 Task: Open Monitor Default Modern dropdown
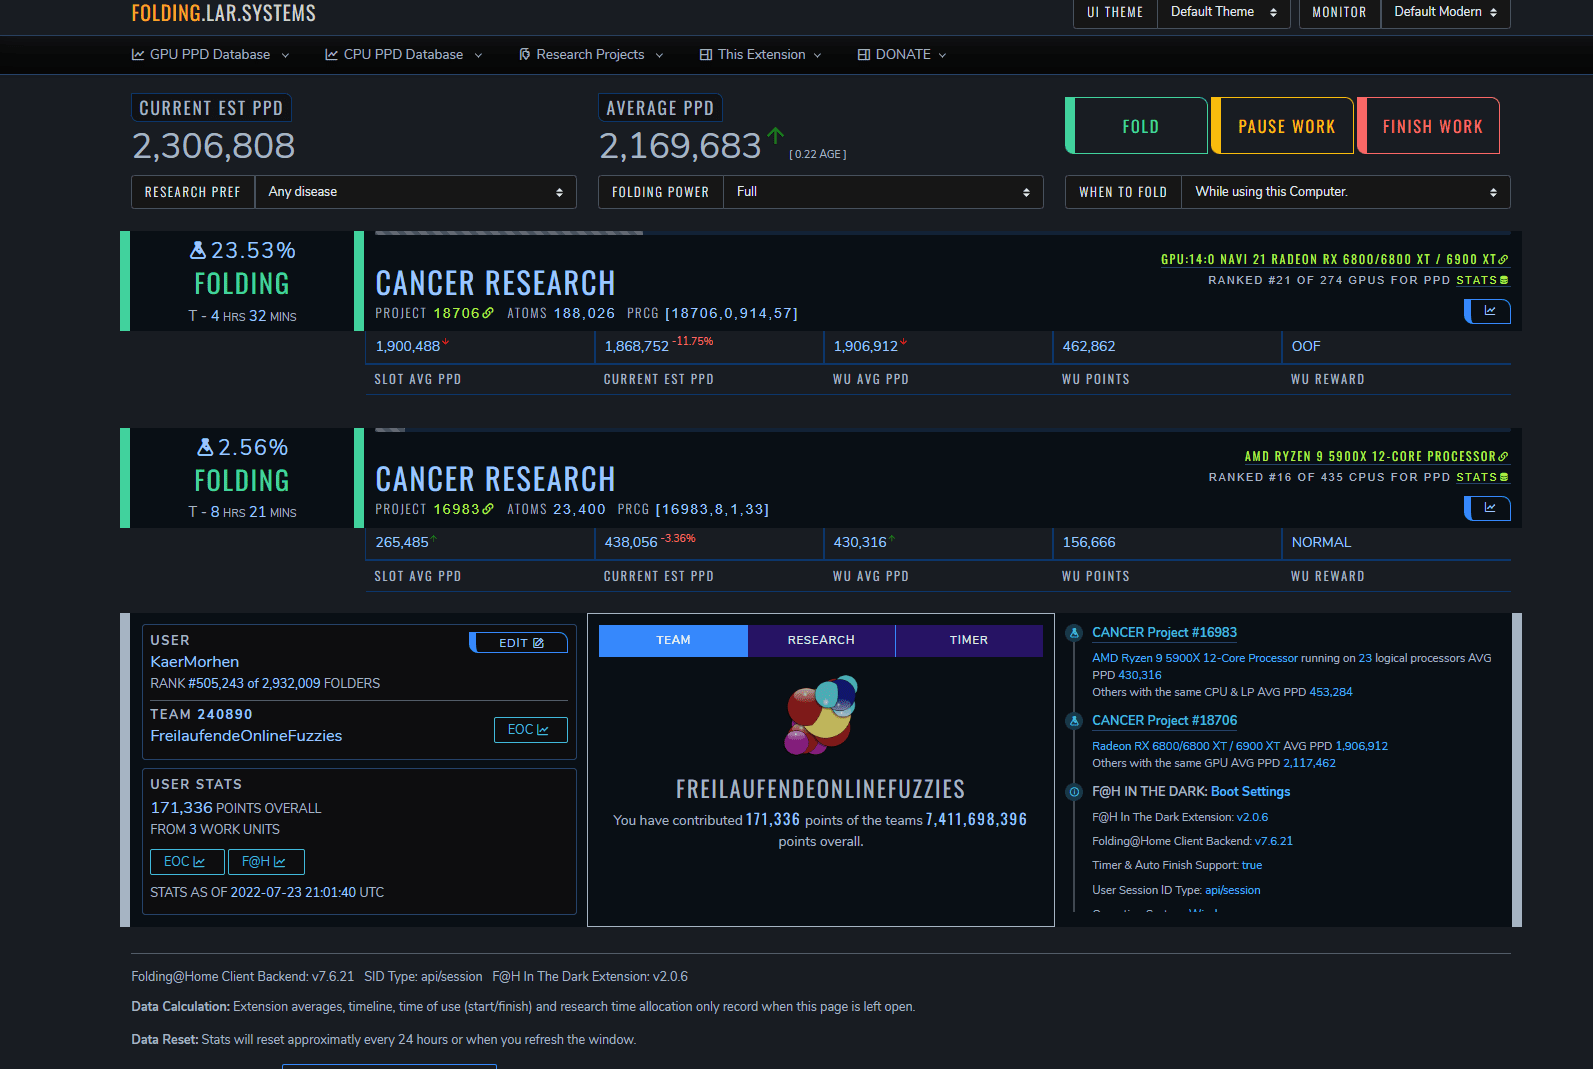[1445, 12]
